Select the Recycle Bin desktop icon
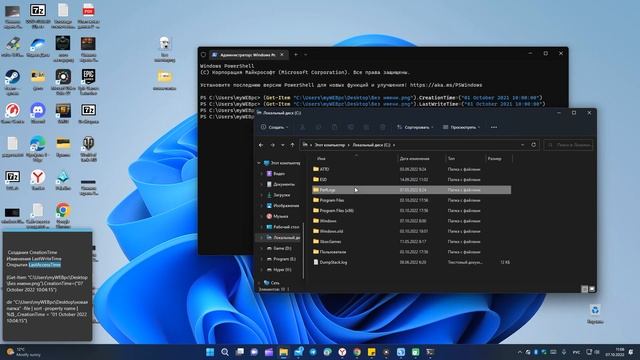This screenshot has width=640, height=360. pyautogui.click(x=595, y=313)
